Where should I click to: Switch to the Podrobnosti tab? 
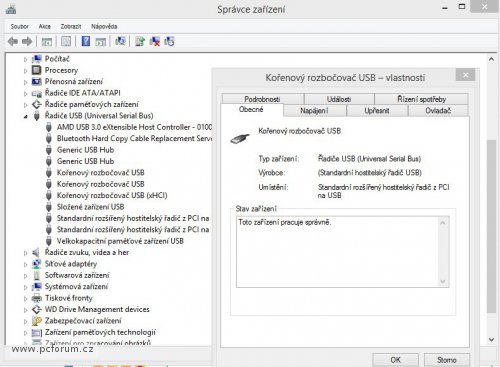(x=262, y=99)
